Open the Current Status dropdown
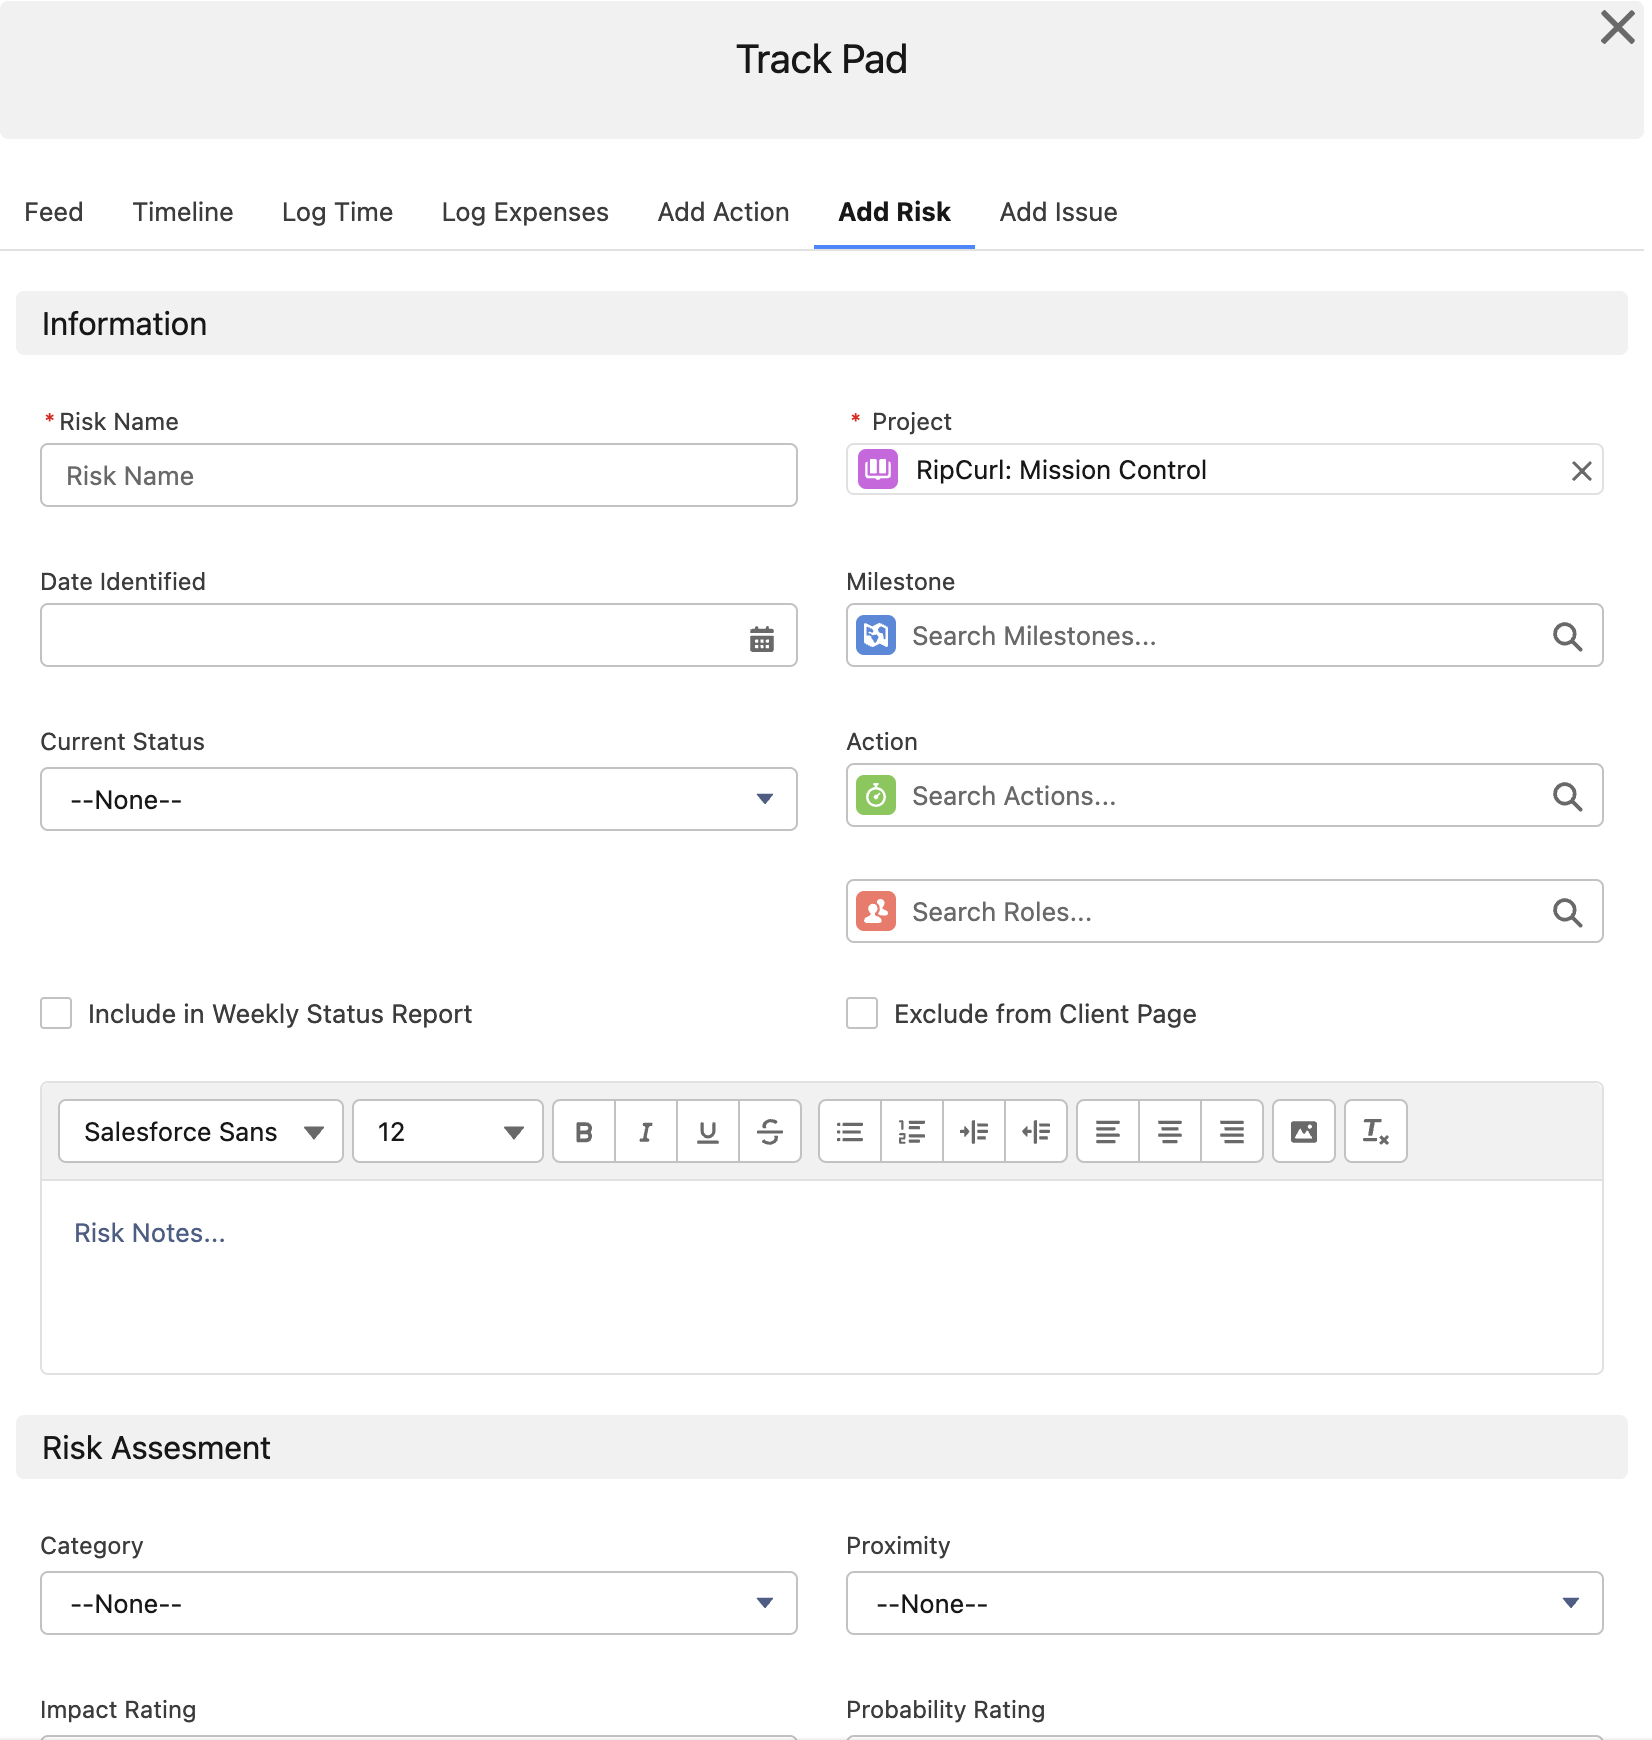This screenshot has height=1740, width=1652. tap(419, 799)
